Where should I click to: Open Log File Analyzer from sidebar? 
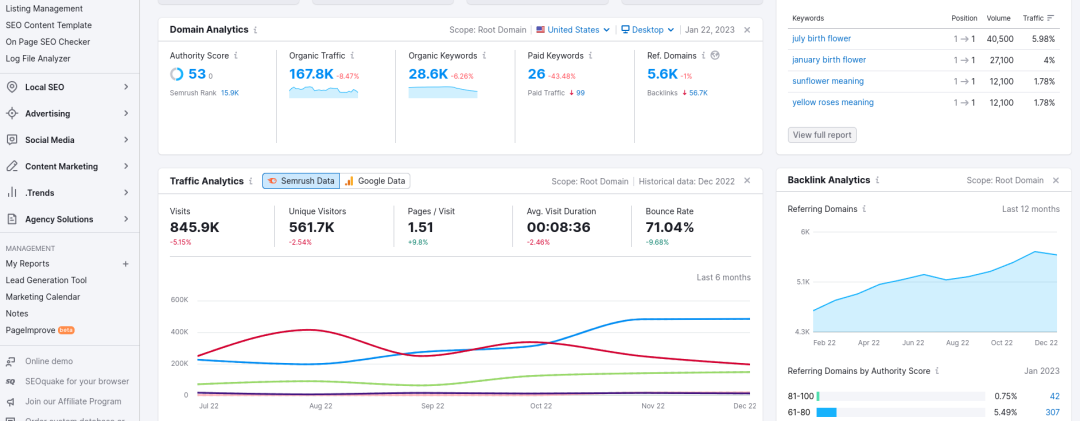point(38,59)
